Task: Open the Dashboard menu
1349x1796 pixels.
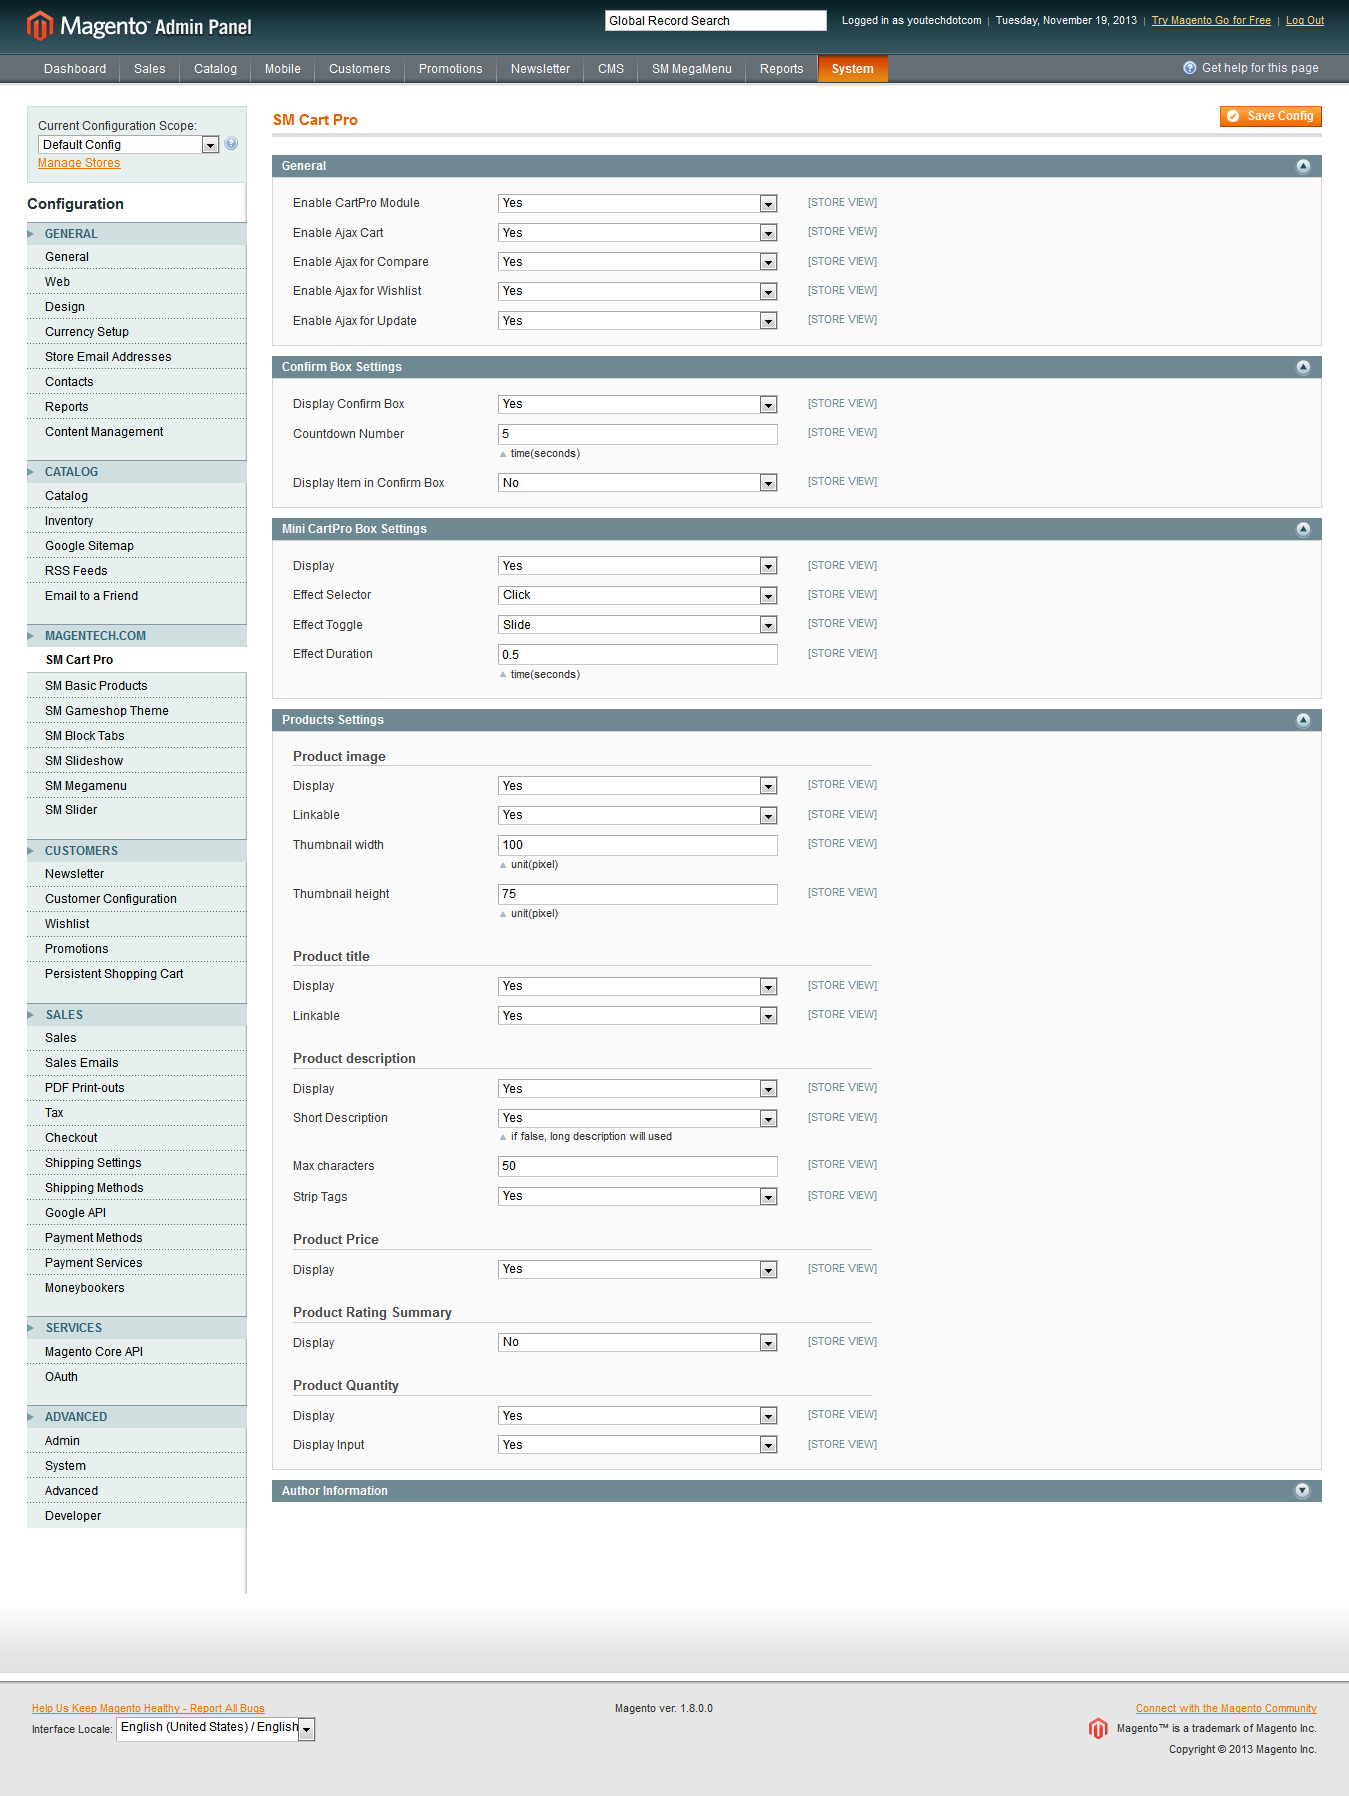Action: pyautogui.click(x=75, y=69)
